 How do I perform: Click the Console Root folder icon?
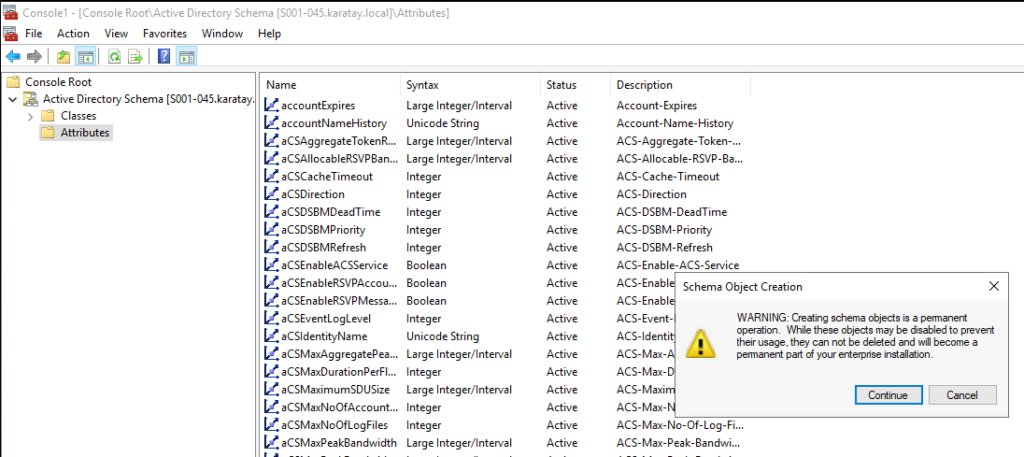(13, 82)
